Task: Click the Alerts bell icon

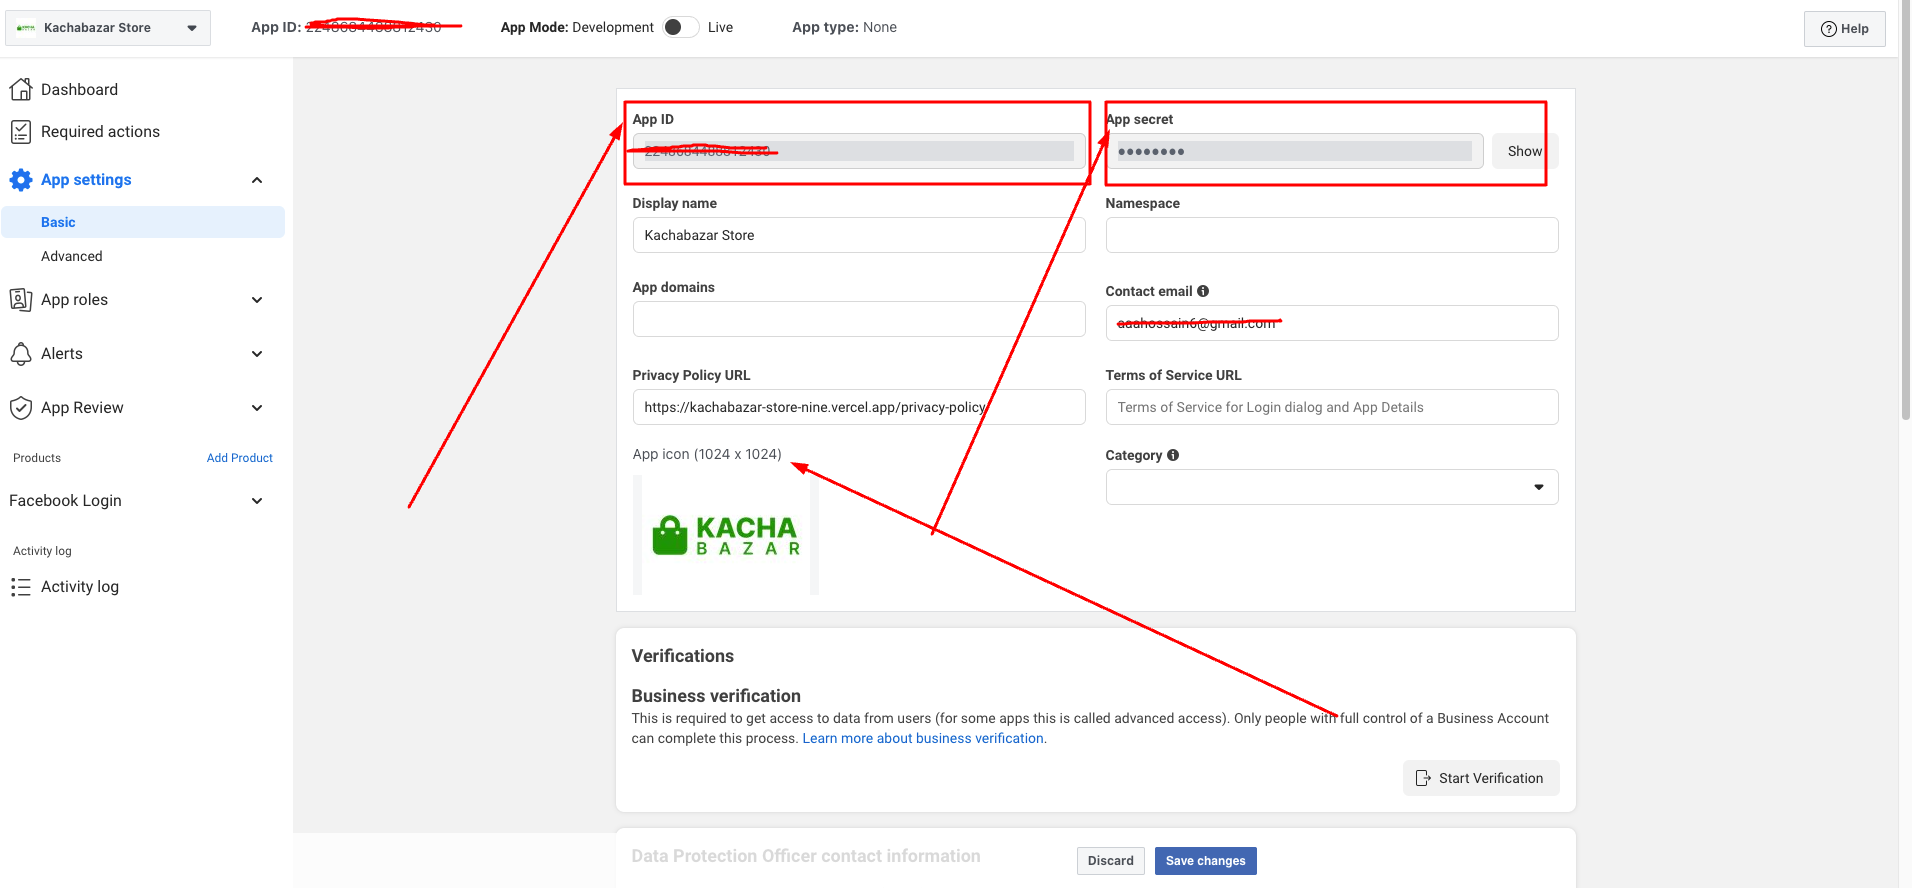Action: pos(21,354)
